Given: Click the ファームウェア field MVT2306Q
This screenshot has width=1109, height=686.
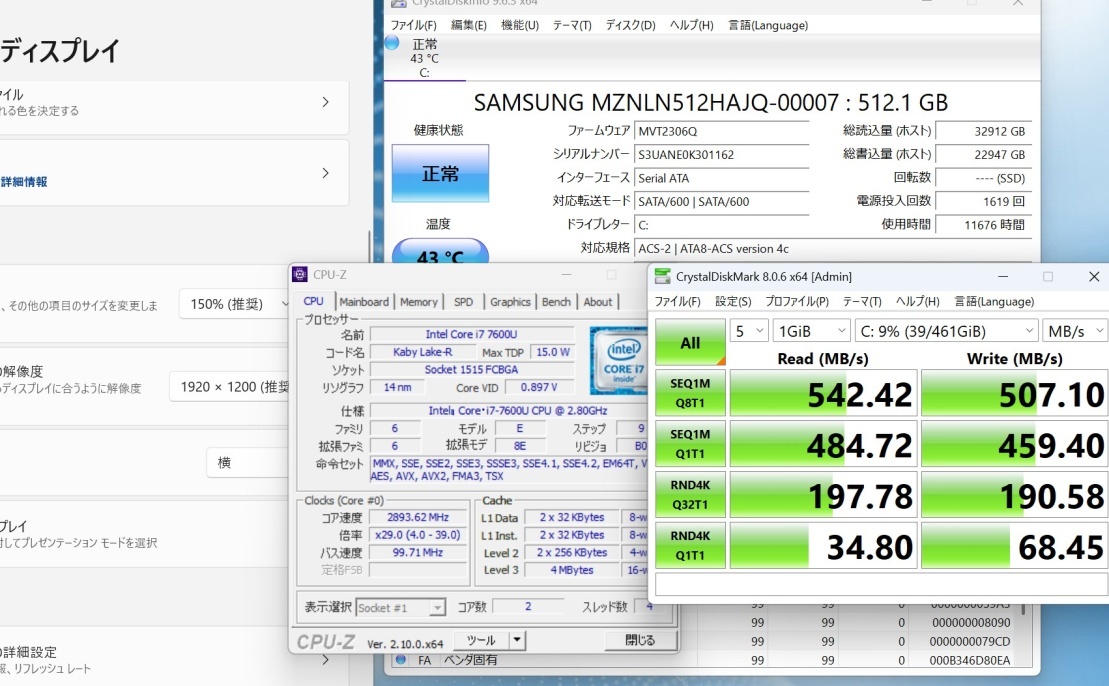Looking at the screenshot, I should coord(721,132).
